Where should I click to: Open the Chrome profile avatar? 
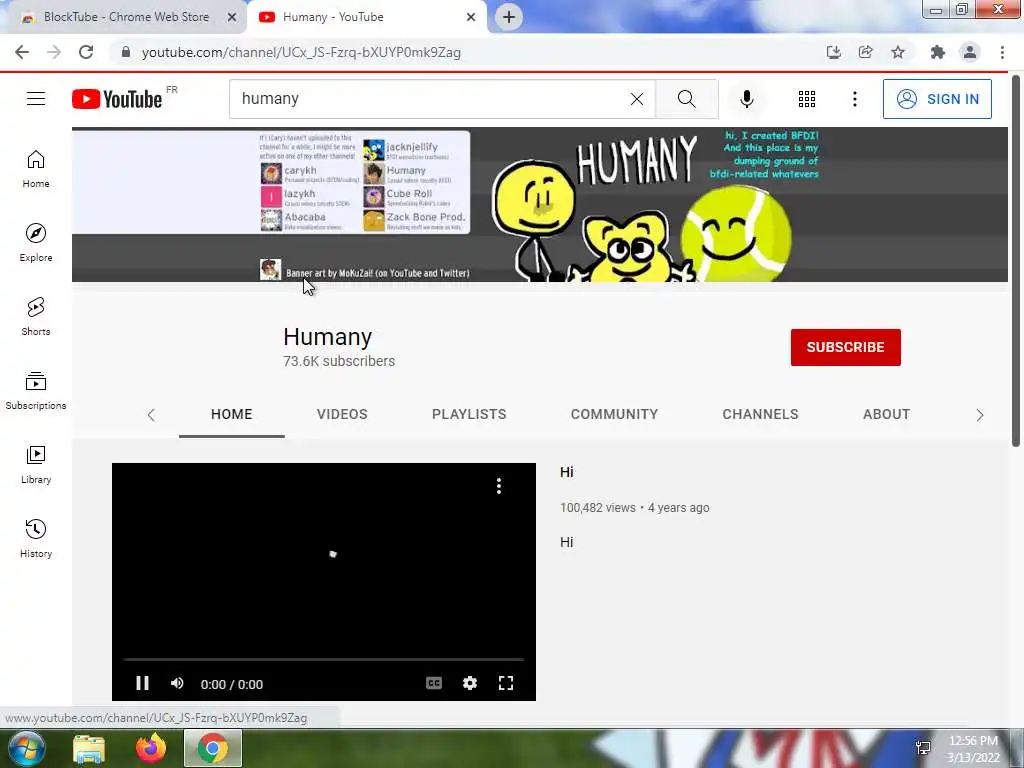pyautogui.click(x=970, y=52)
